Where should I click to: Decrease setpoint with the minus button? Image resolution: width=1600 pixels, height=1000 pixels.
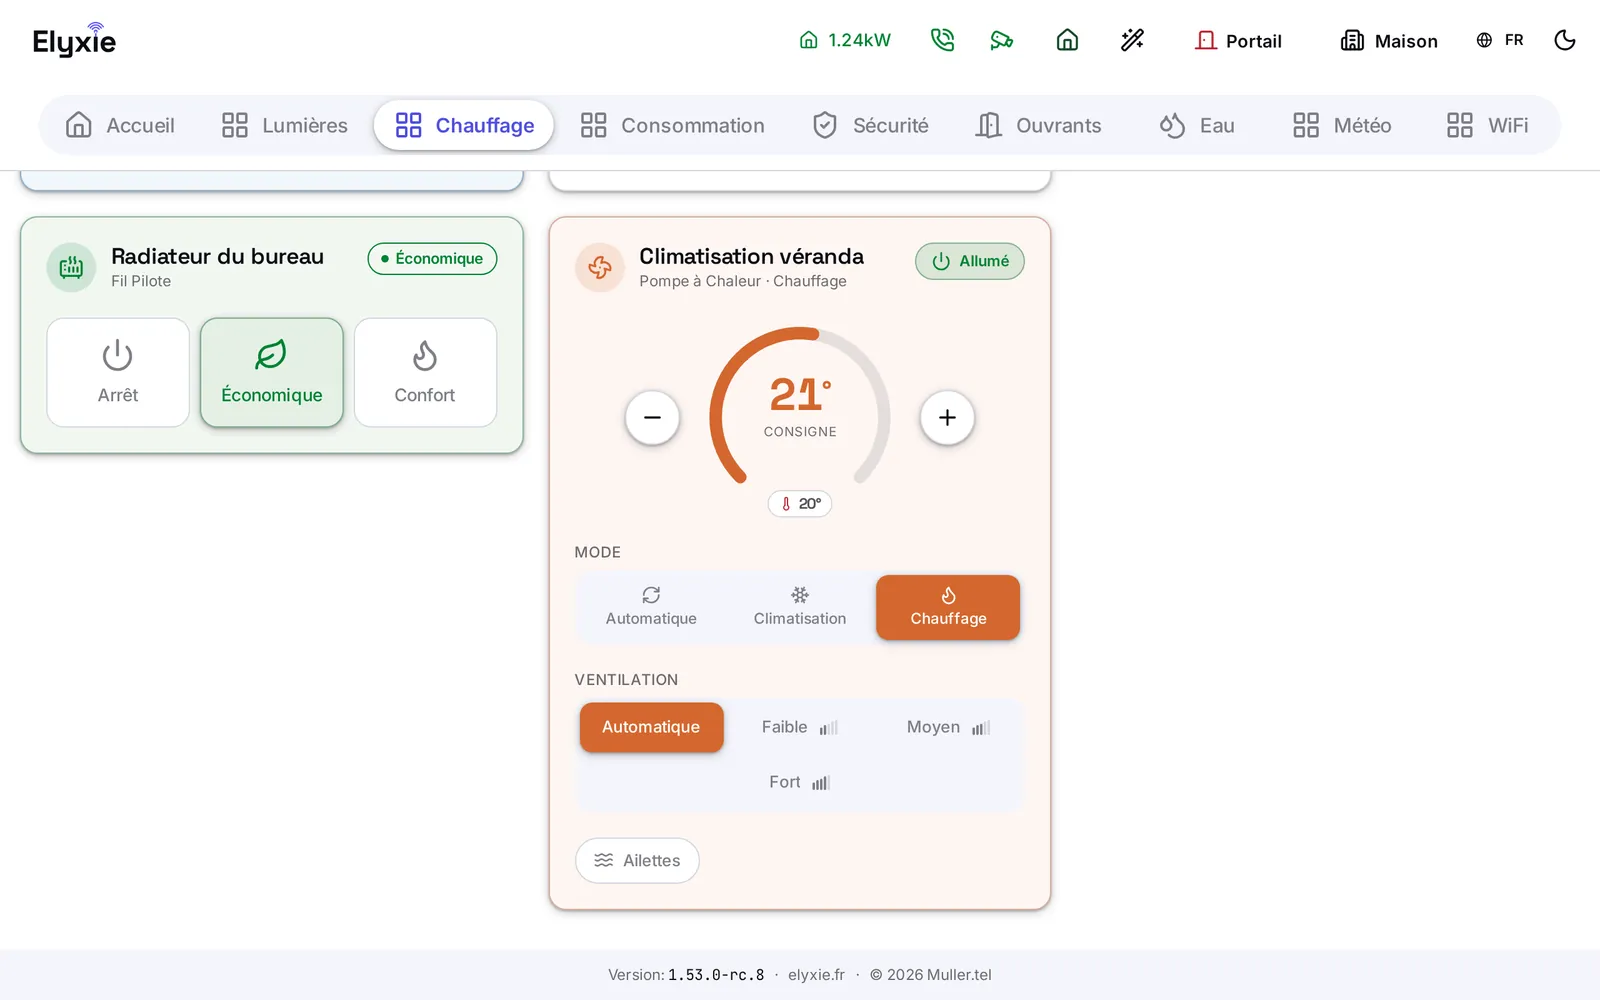[x=652, y=417]
